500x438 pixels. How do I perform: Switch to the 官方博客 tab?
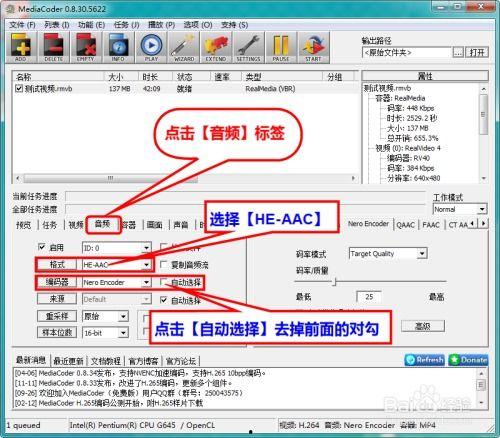point(143,361)
